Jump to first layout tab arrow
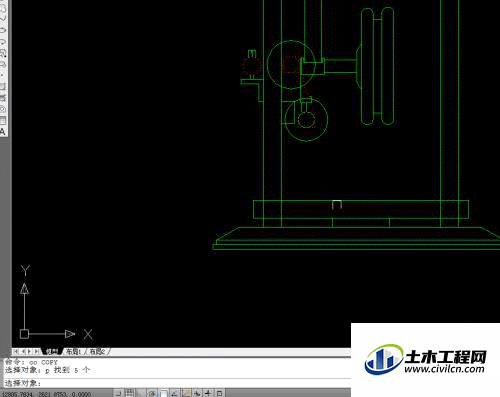 [16, 351]
